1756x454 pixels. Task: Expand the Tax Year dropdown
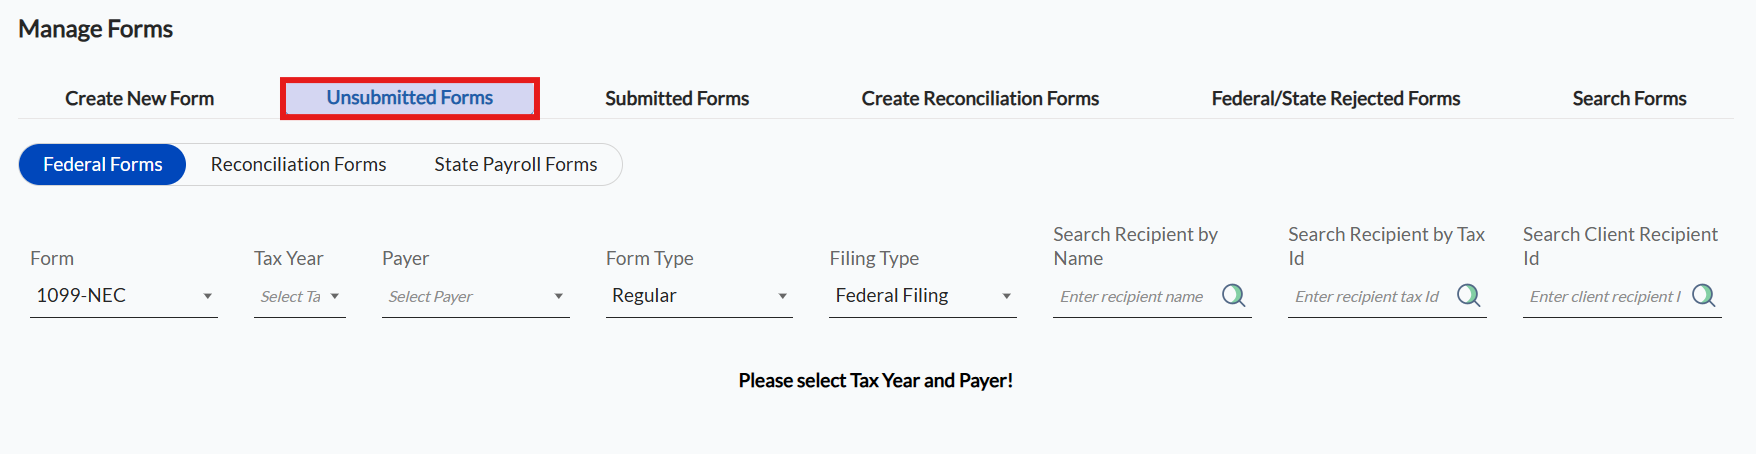(299, 296)
